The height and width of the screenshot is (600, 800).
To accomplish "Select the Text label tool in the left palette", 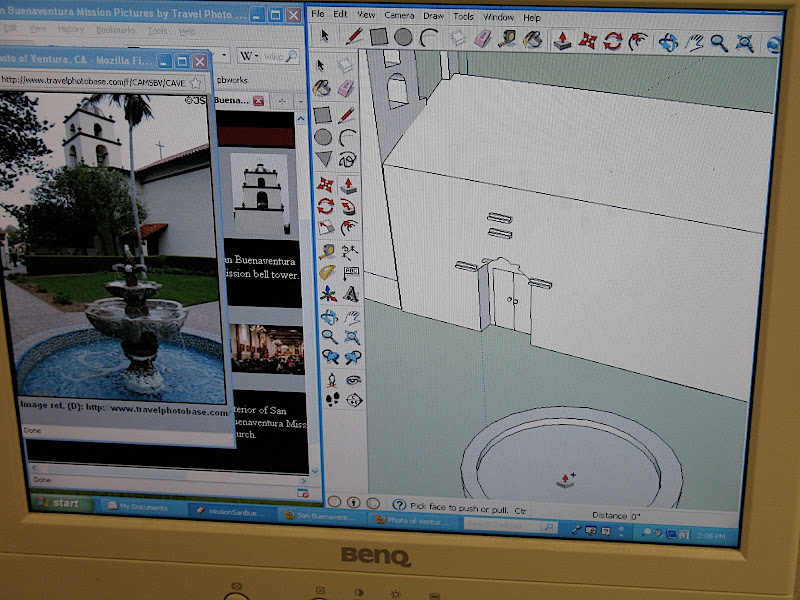I will point(351,273).
